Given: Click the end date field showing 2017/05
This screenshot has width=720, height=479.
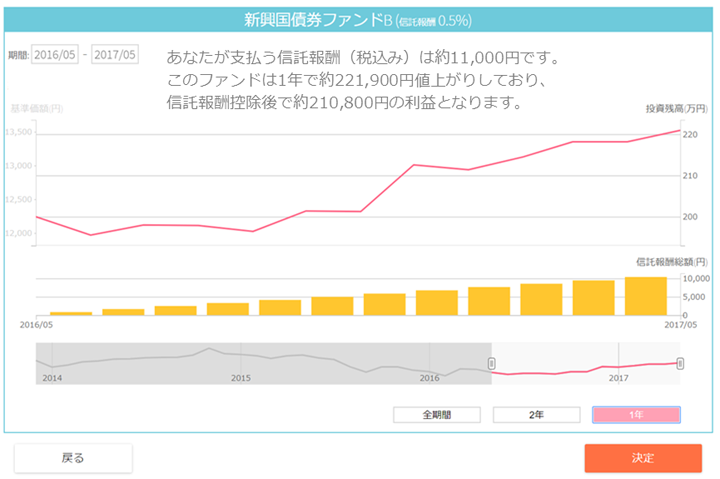Looking at the screenshot, I should pos(115,55).
